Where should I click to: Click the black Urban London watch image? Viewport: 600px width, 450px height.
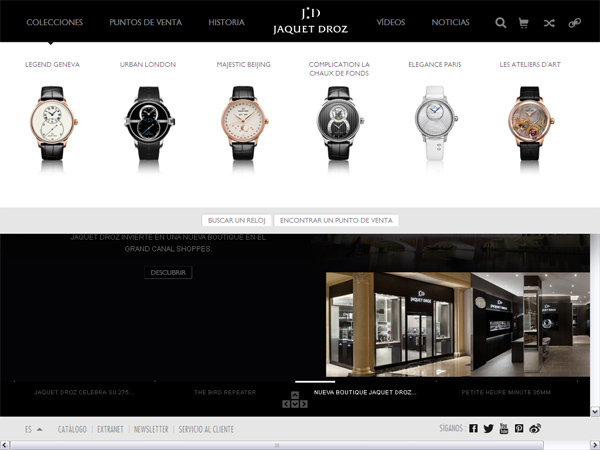coord(149,123)
